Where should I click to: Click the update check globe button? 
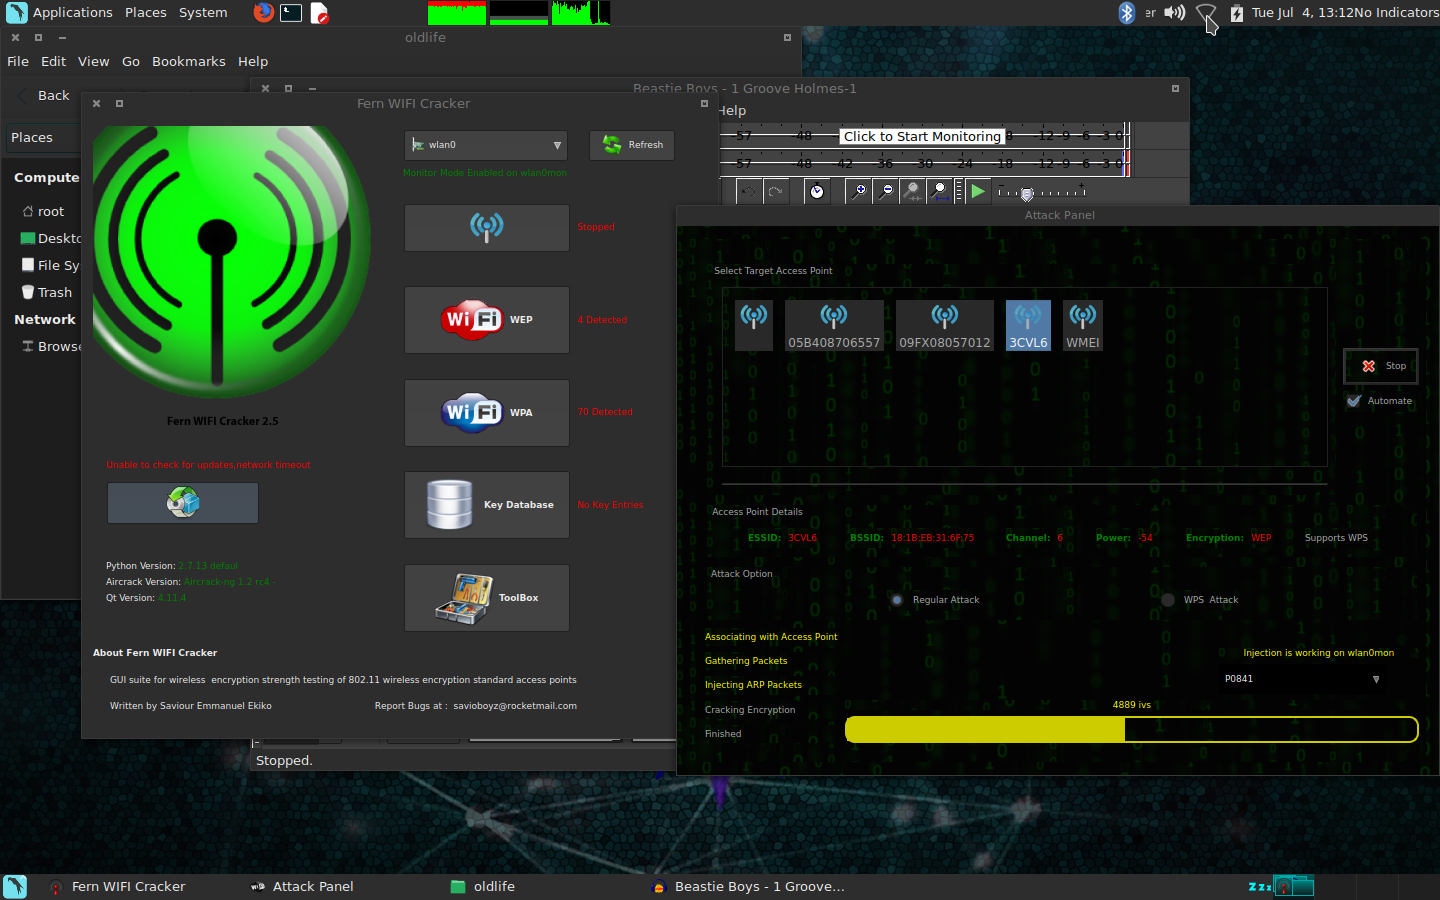click(x=183, y=502)
